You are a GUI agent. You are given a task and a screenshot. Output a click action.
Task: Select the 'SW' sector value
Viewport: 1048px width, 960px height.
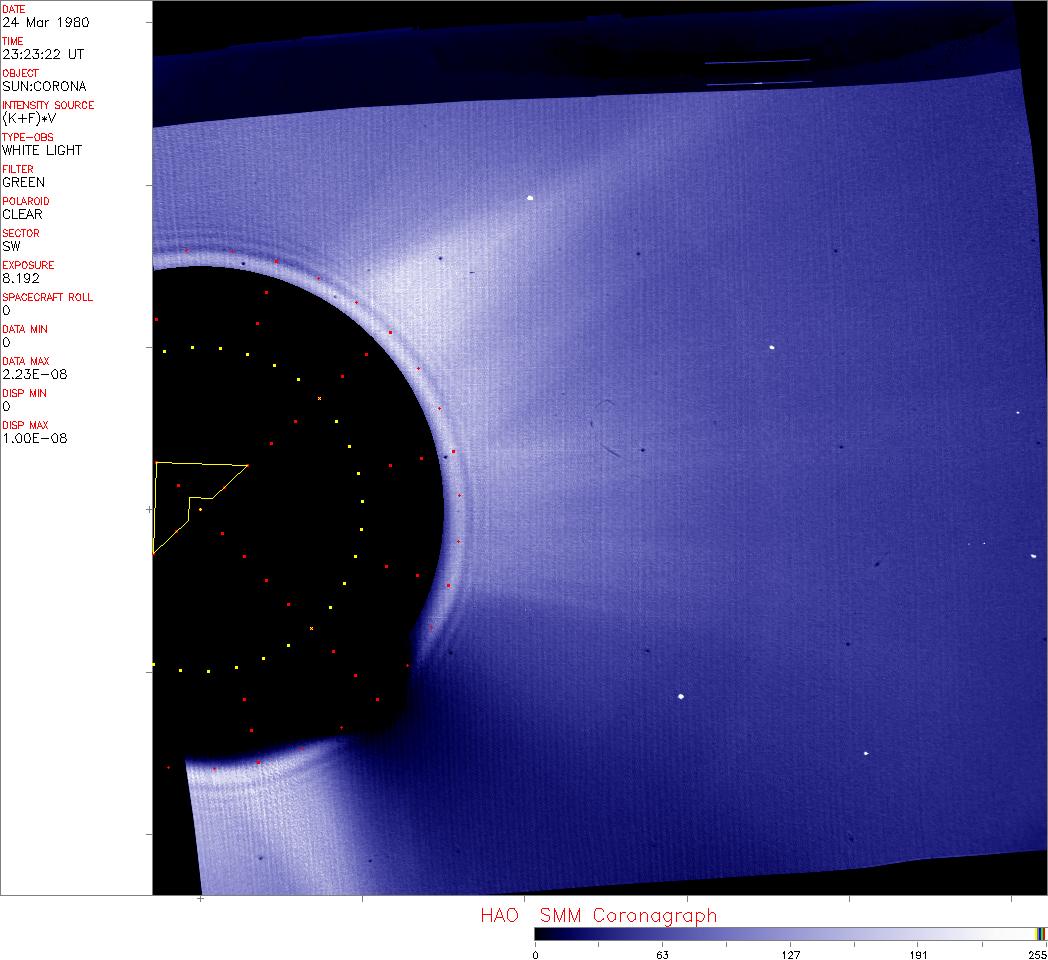11,246
